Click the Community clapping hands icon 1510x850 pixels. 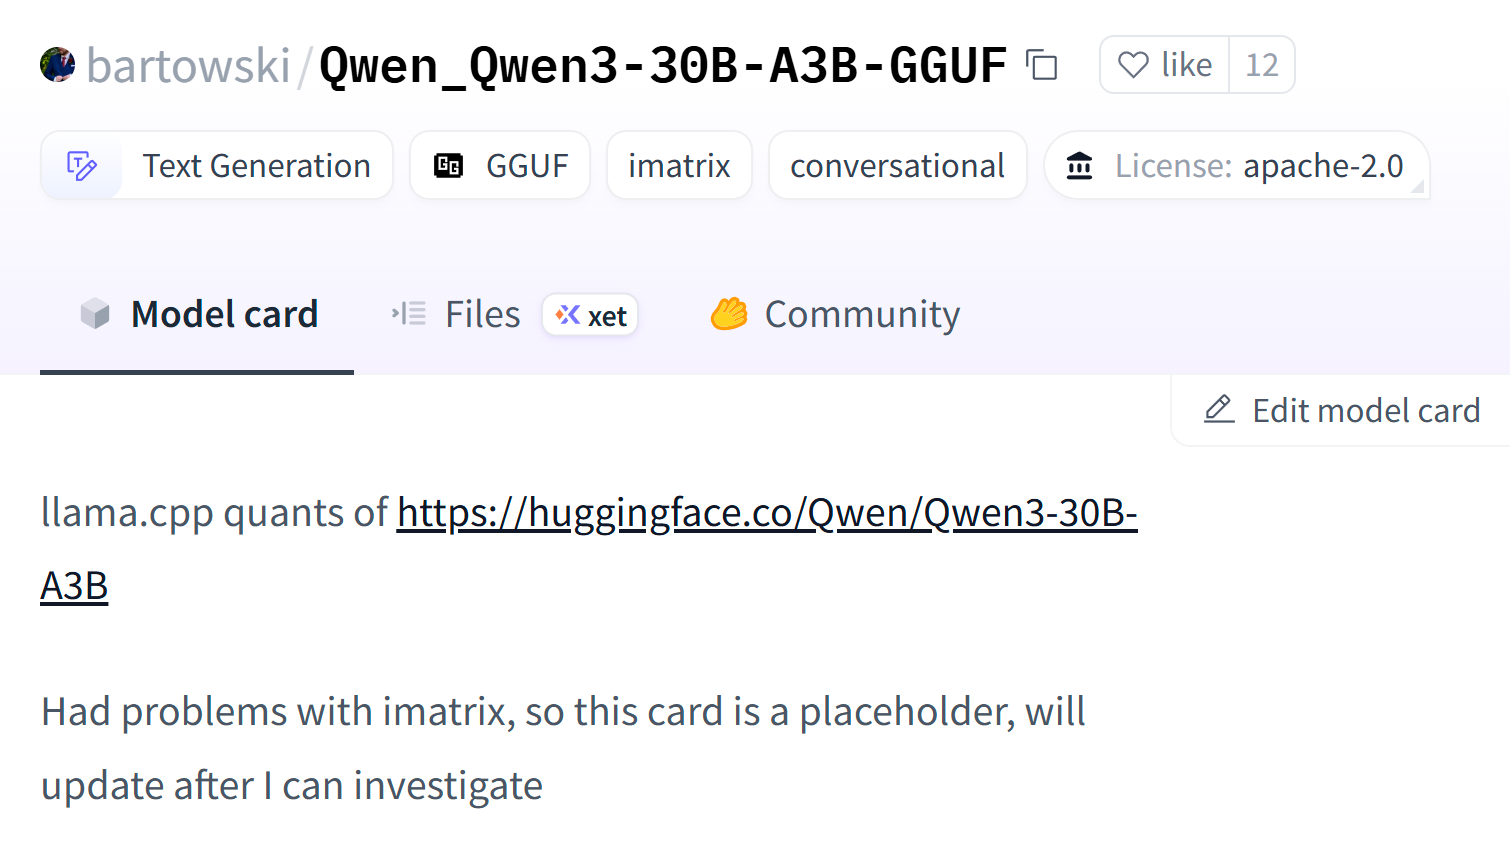point(729,314)
